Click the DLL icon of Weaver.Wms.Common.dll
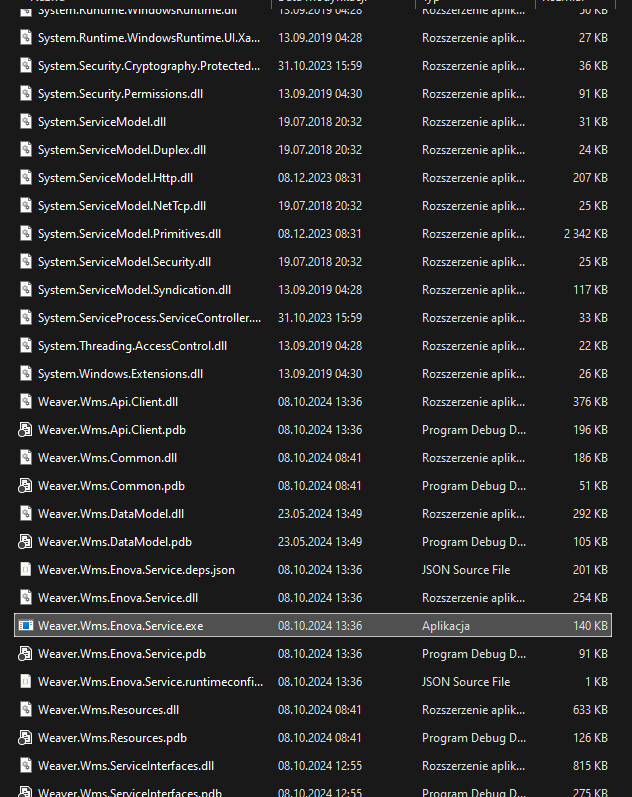 click(x=25, y=457)
